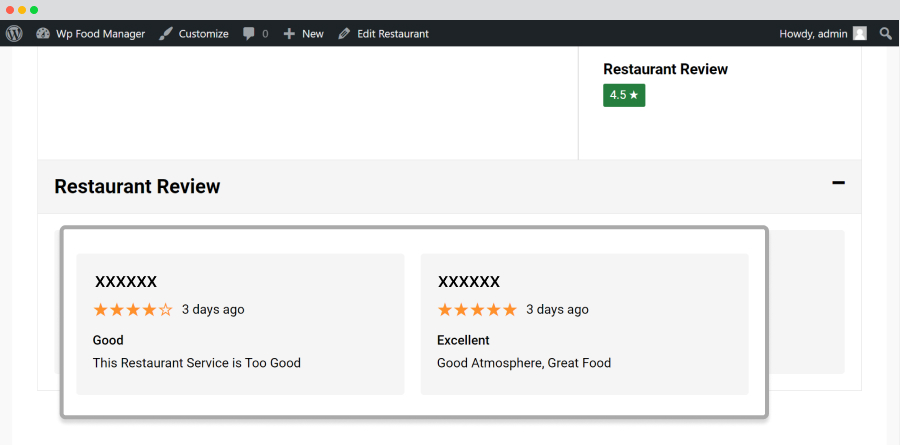
Task: Open Edit Restaurant link
Action: 393,34
